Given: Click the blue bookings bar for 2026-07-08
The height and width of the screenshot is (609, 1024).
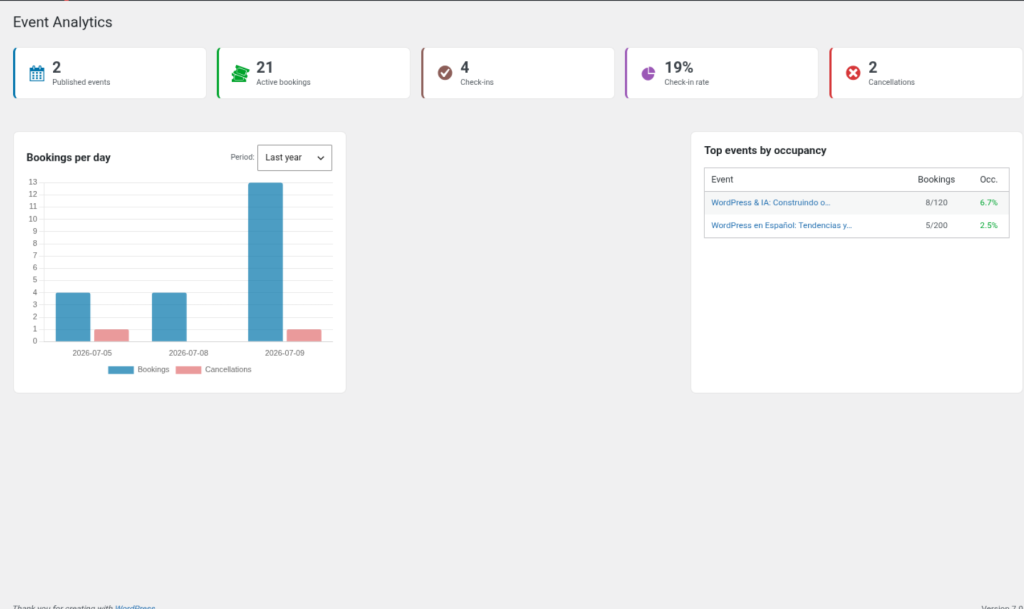Looking at the screenshot, I should (169, 317).
